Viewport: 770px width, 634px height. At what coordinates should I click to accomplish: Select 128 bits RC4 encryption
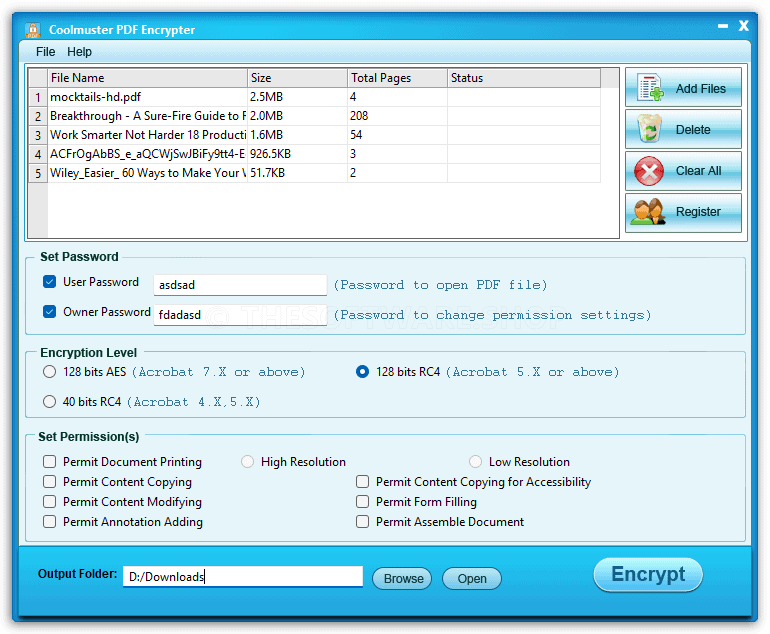click(362, 372)
